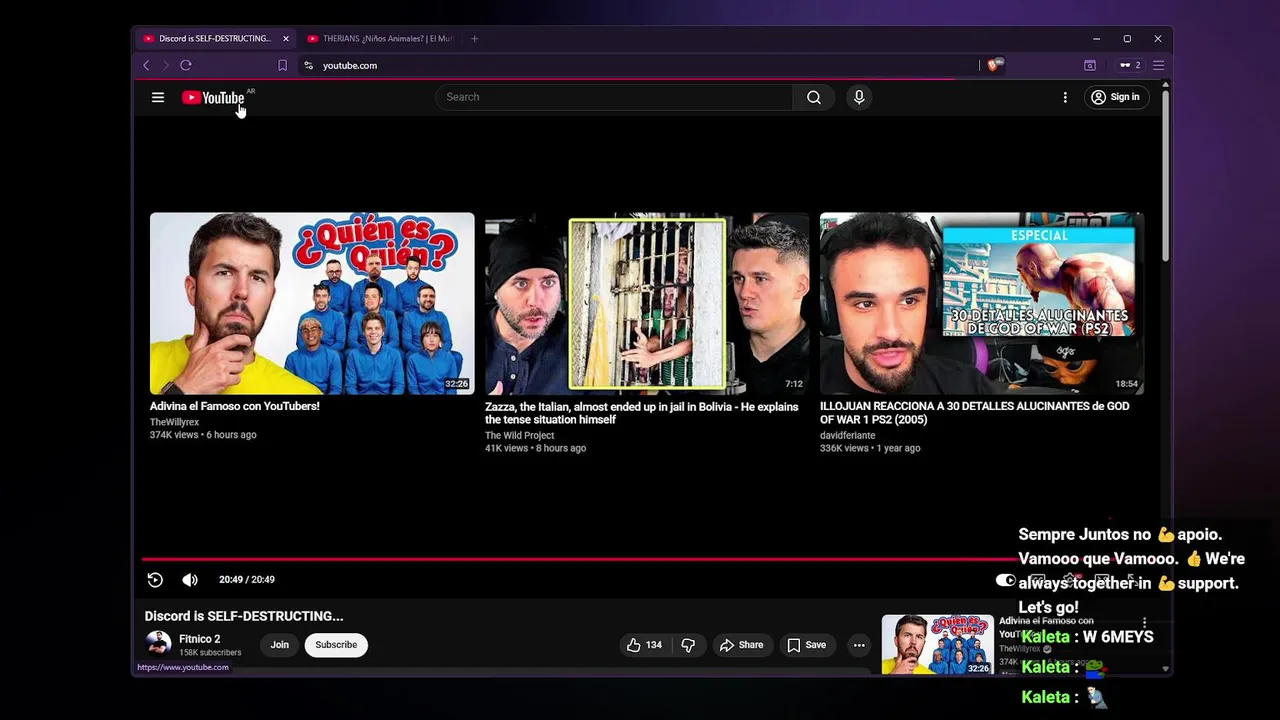Open the Fitnico 2 channel name
This screenshot has width=1280, height=720.
(x=199, y=639)
